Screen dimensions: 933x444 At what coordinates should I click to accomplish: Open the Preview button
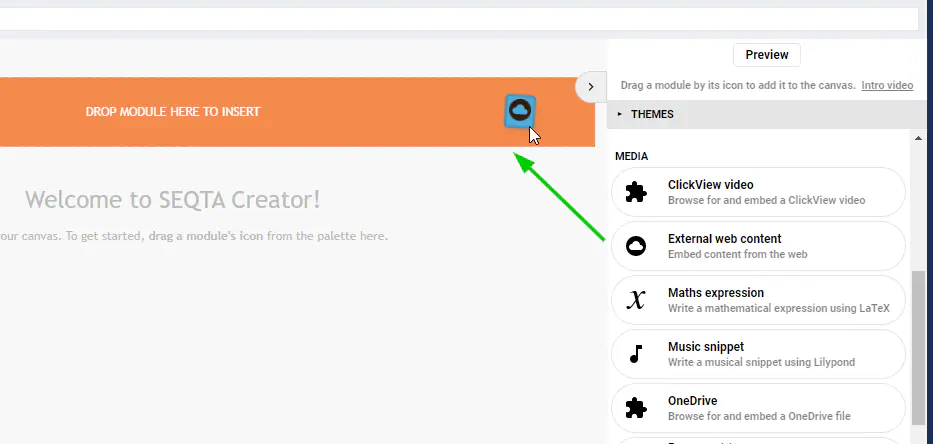[x=766, y=55]
